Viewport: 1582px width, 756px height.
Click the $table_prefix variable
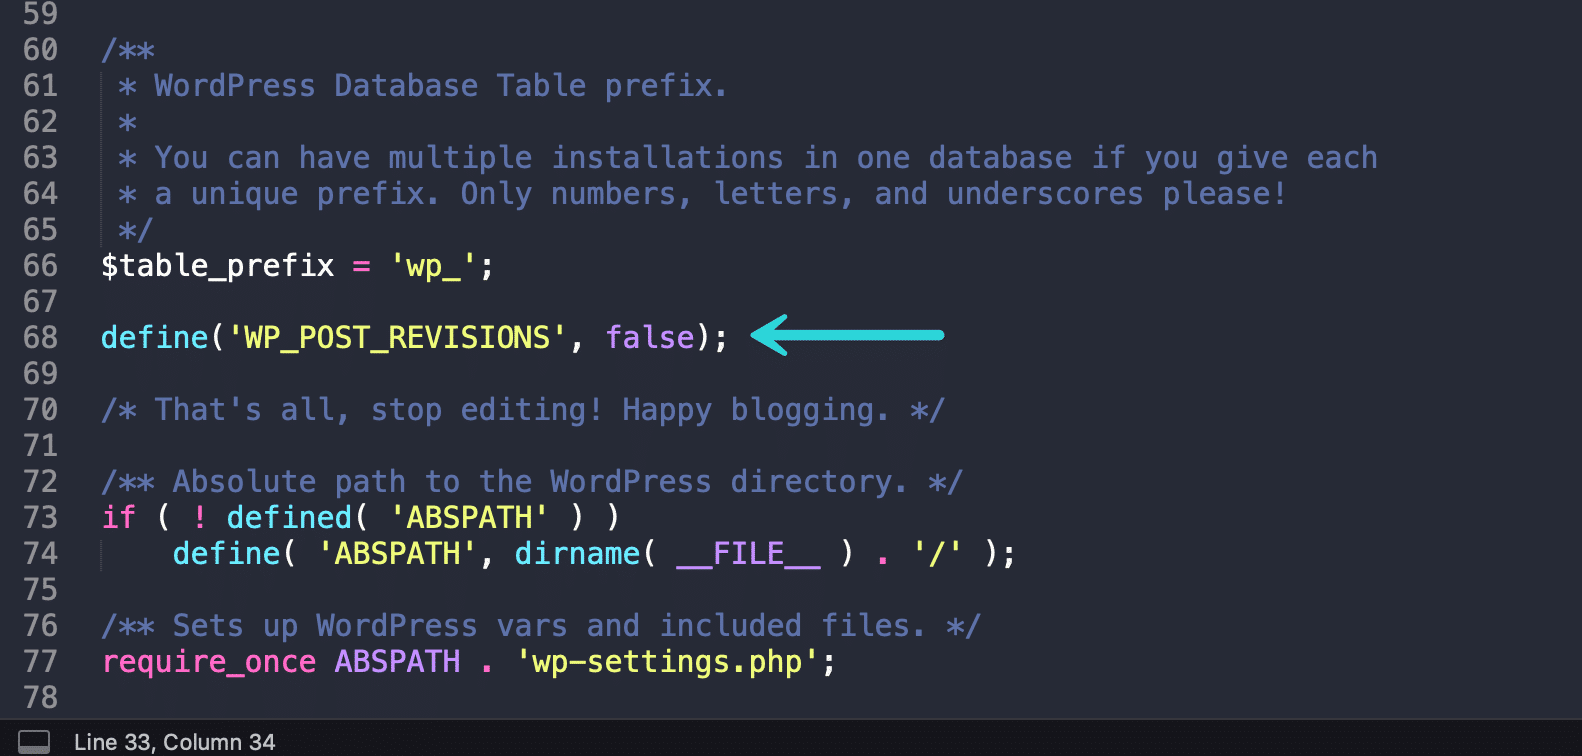coord(218,266)
